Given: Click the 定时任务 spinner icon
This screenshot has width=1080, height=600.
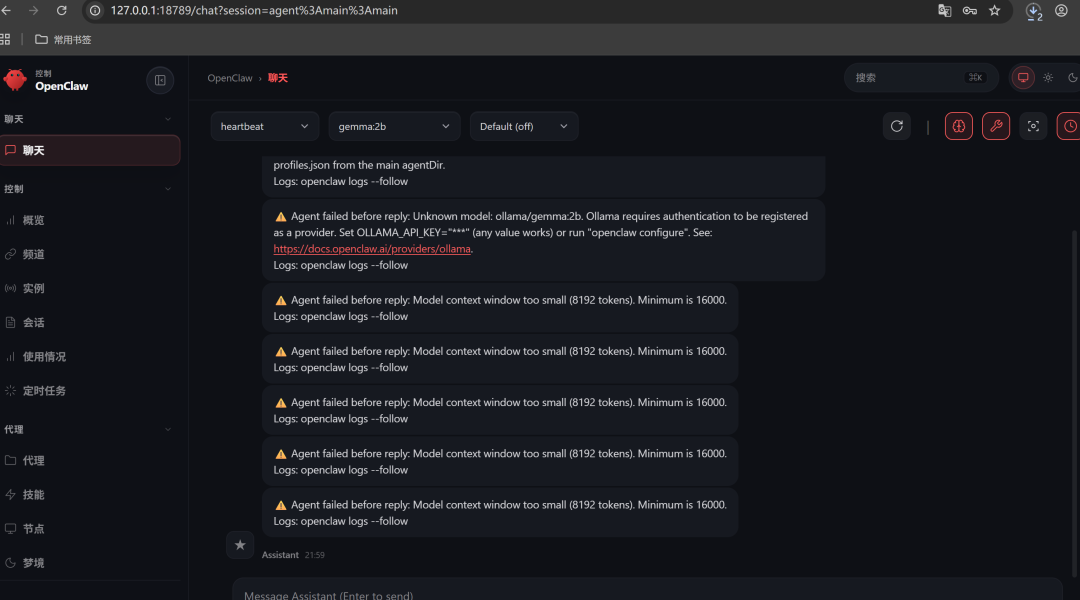Looking at the screenshot, I should point(10,391).
